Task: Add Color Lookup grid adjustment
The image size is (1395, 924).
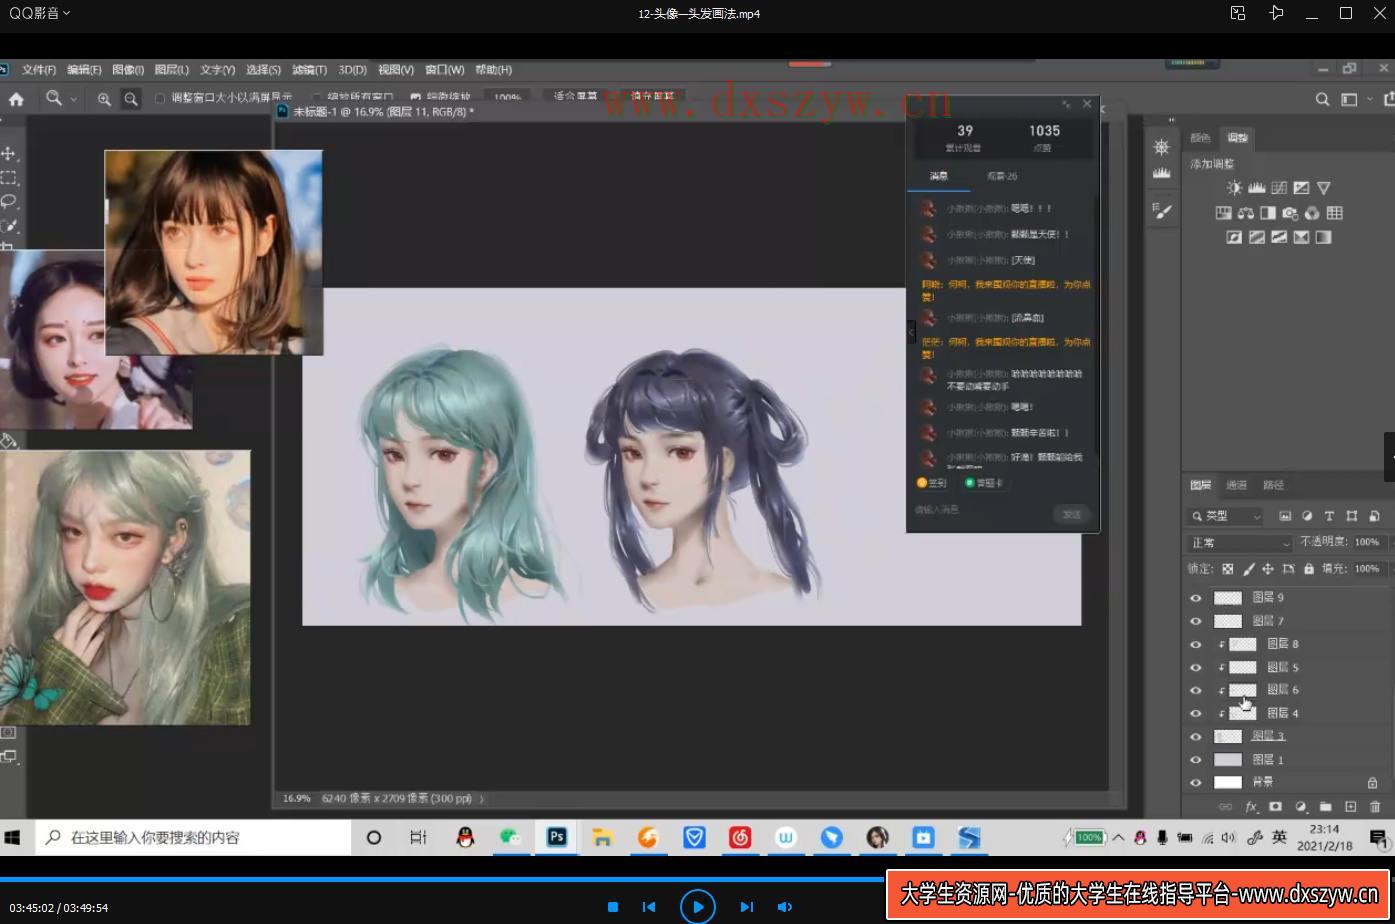Action: (x=1334, y=213)
